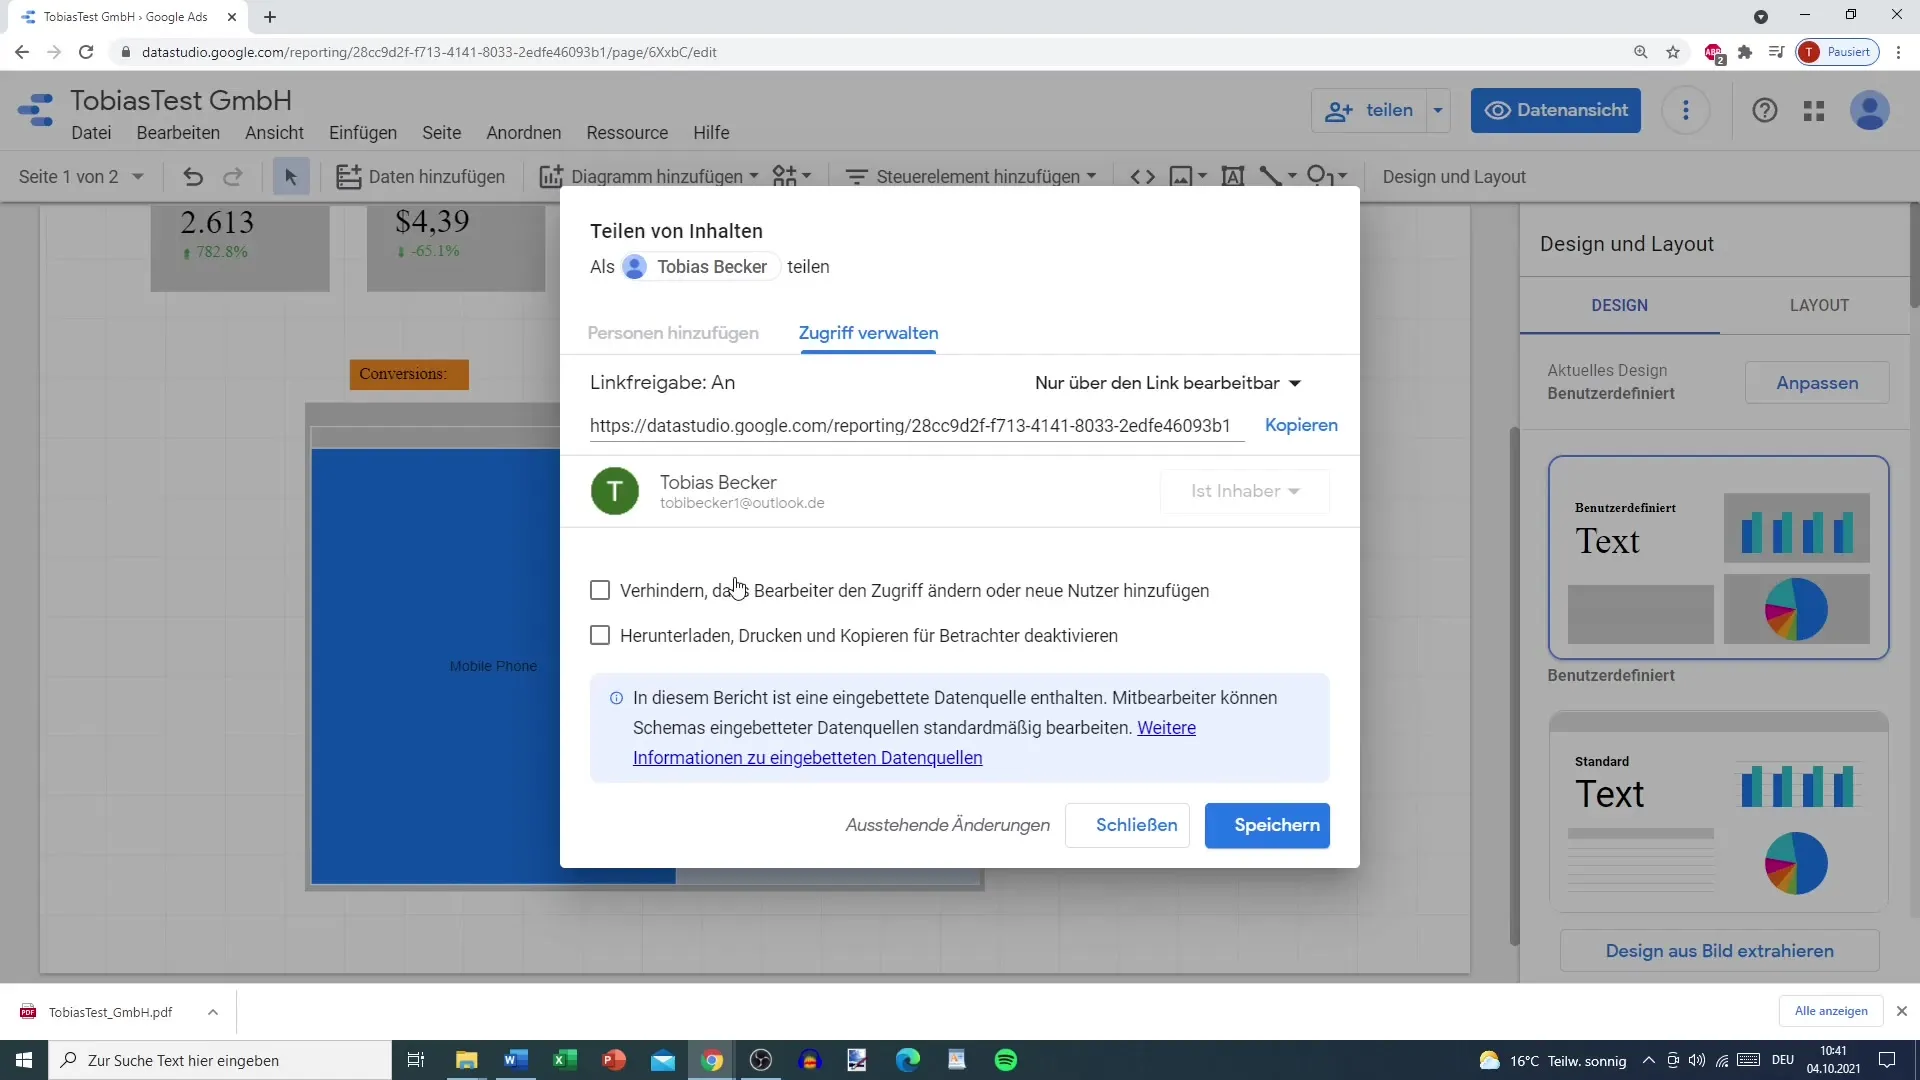Open the Ansicht menu
The width and height of the screenshot is (1920, 1080).
[x=274, y=133]
